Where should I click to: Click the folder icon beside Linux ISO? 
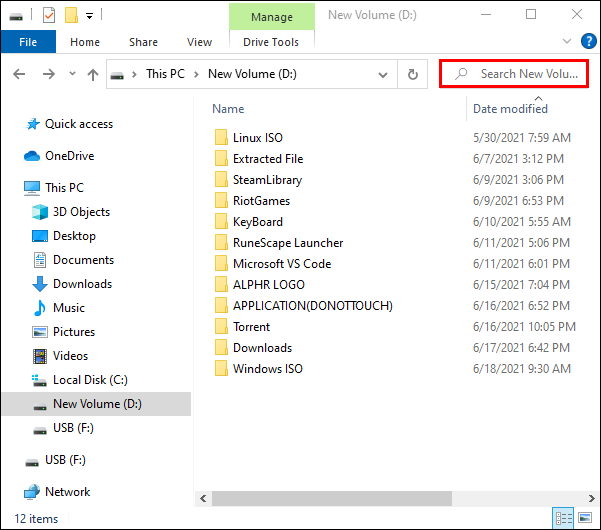pyautogui.click(x=221, y=137)
